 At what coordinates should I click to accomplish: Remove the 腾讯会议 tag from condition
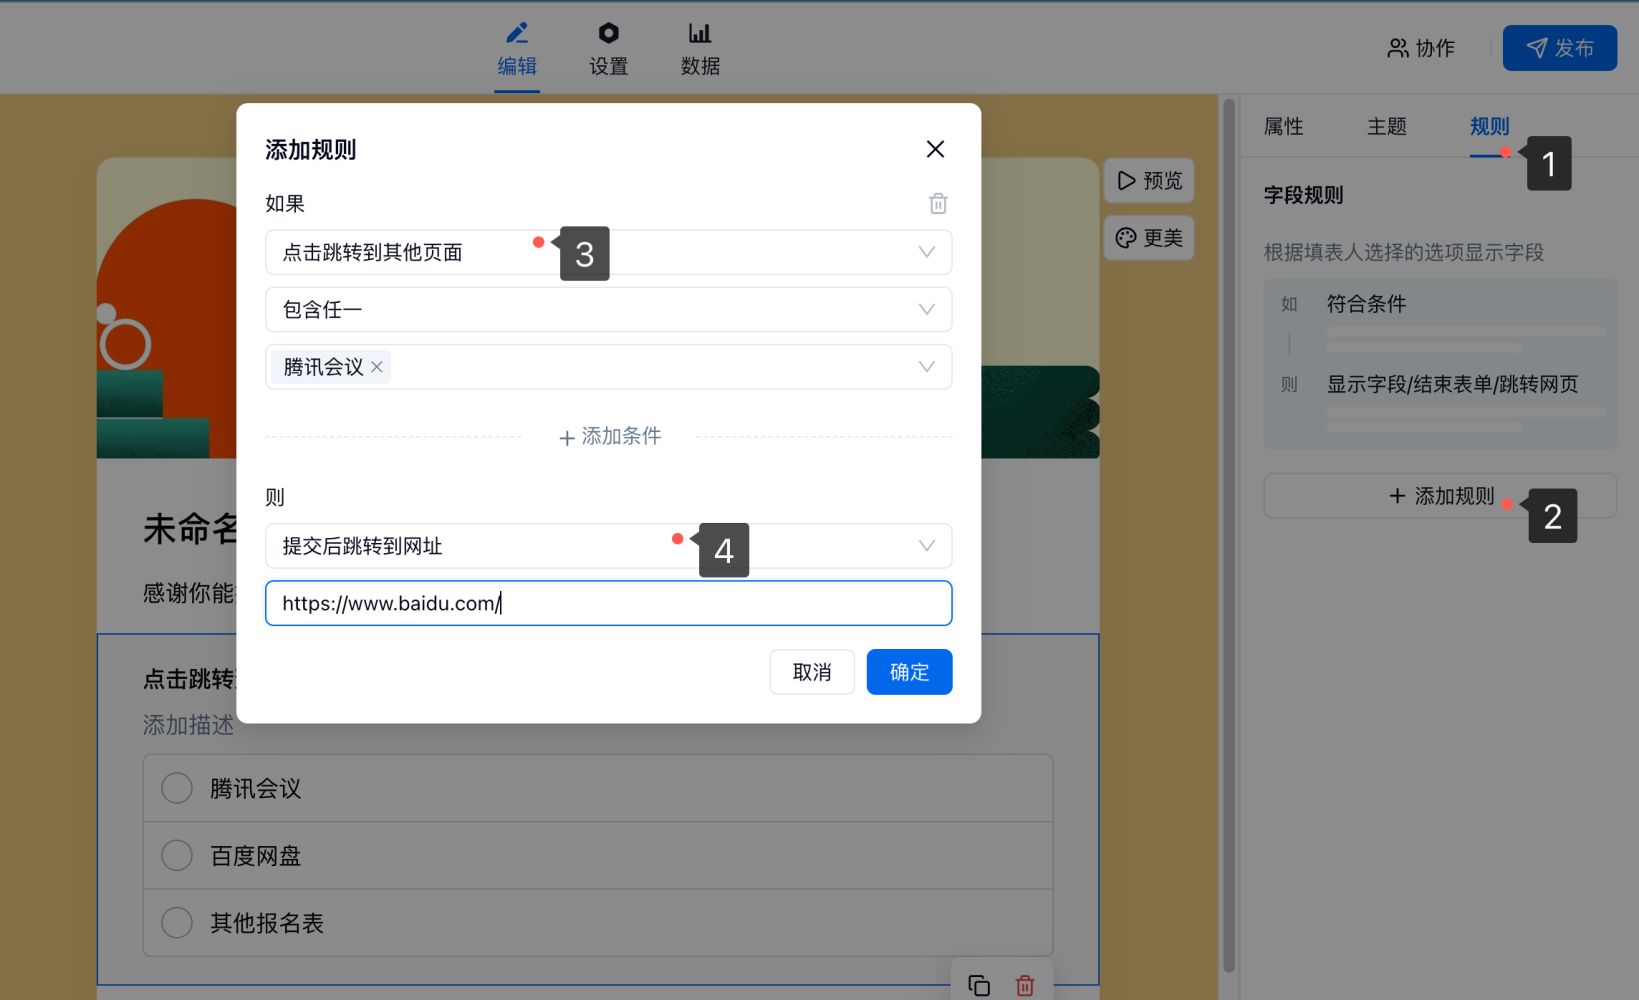pos(377,367)
